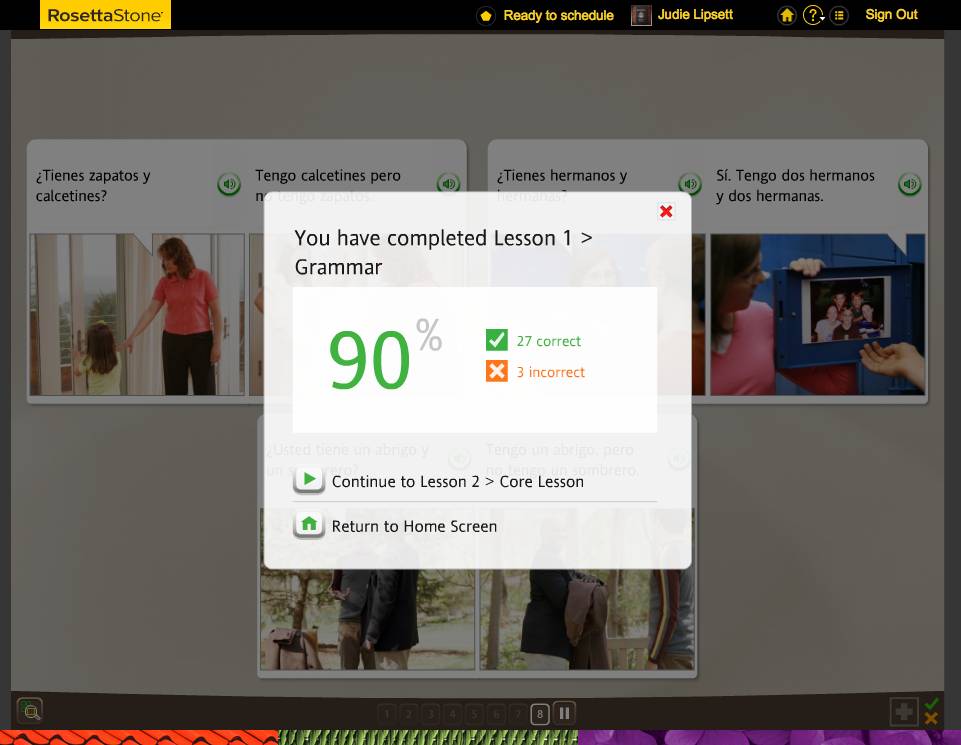Go to screen 3 in progress bar
The width and height of the screenshot is (961, 745).
click(430, 713)
